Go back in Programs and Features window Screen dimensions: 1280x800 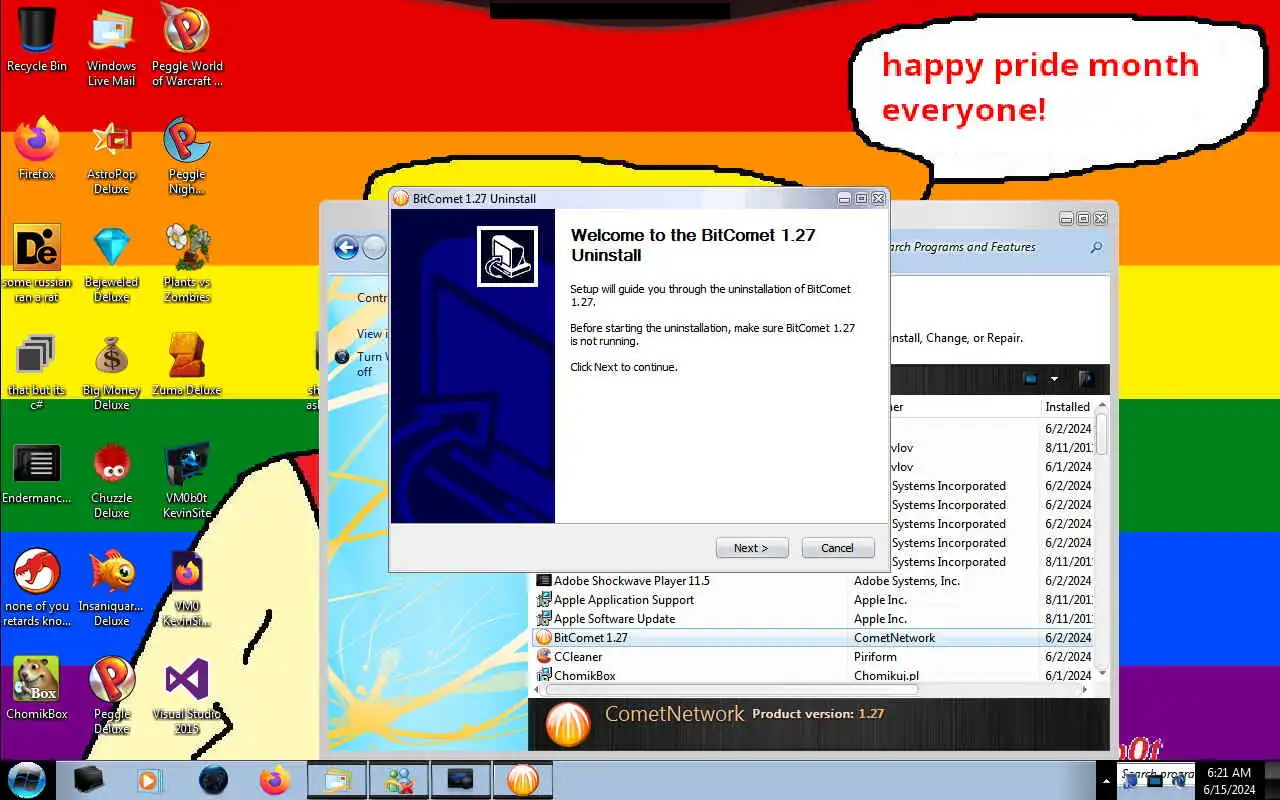click(x=346, y=247)
